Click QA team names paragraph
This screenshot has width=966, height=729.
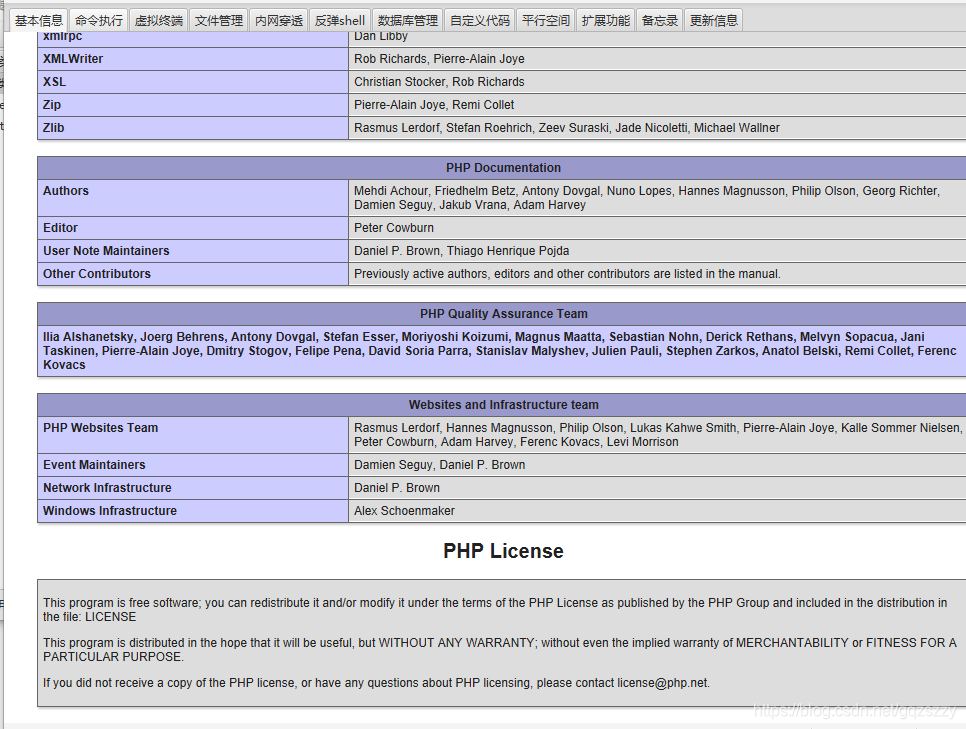tap(502, 351)
